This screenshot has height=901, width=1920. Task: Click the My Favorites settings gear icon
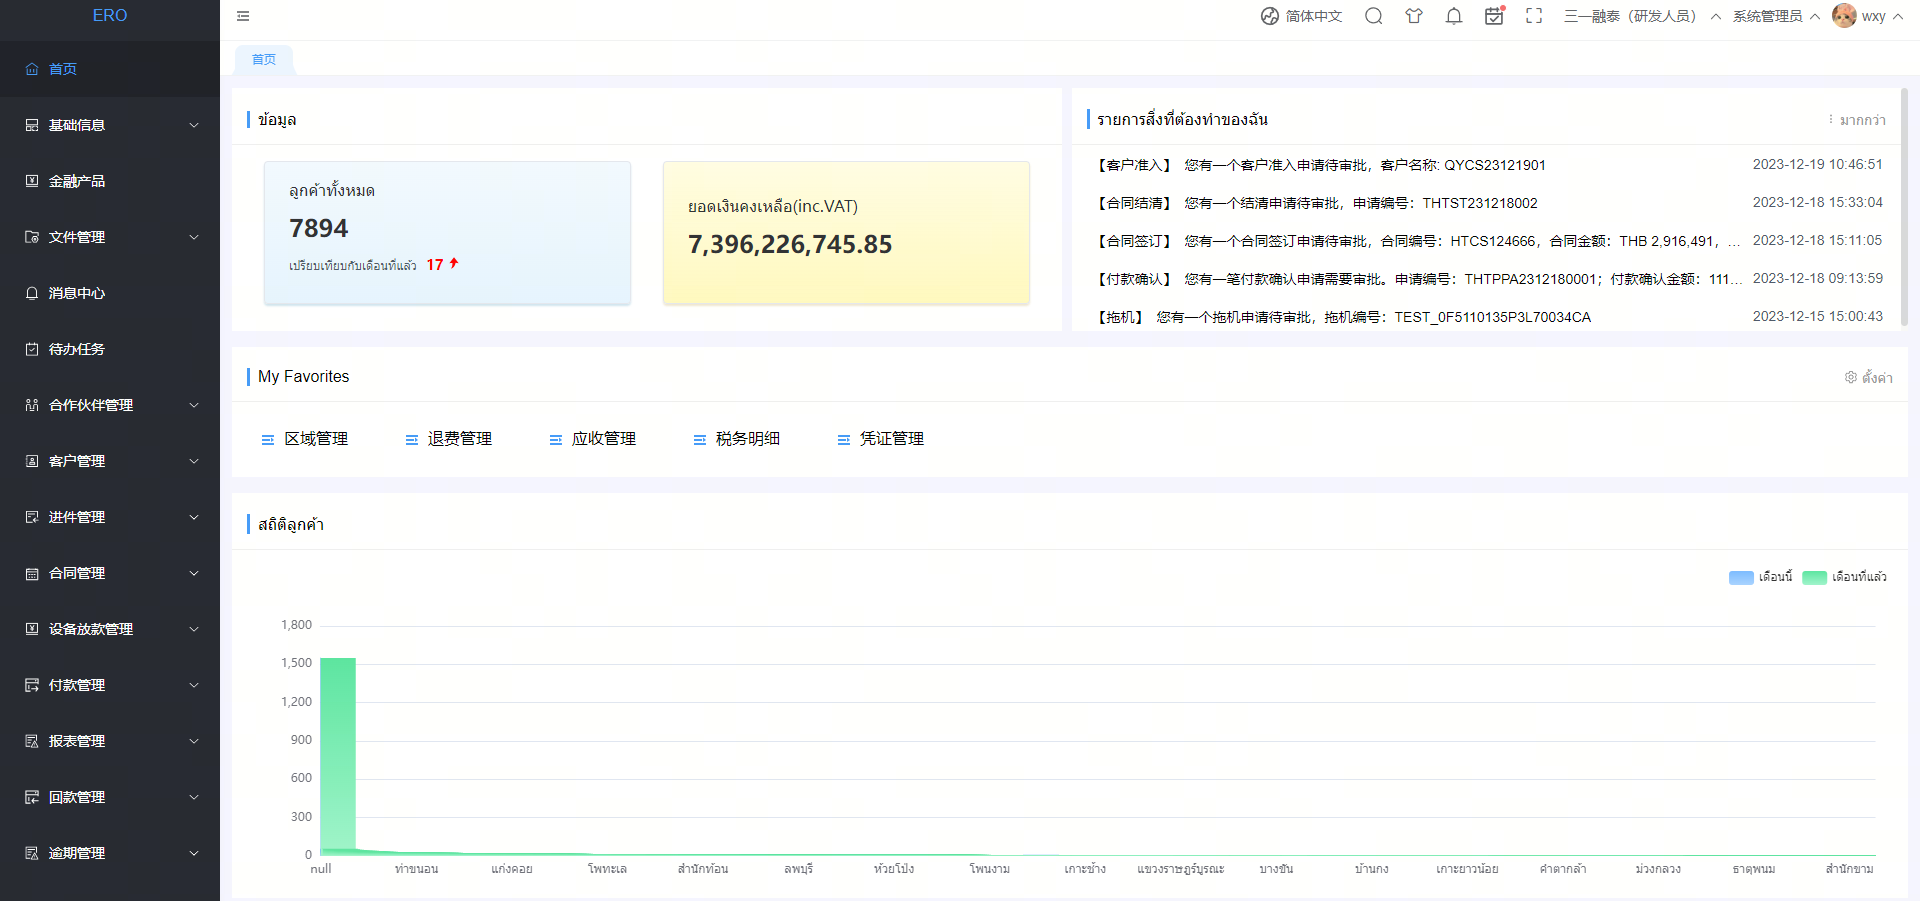[1851, 377]
